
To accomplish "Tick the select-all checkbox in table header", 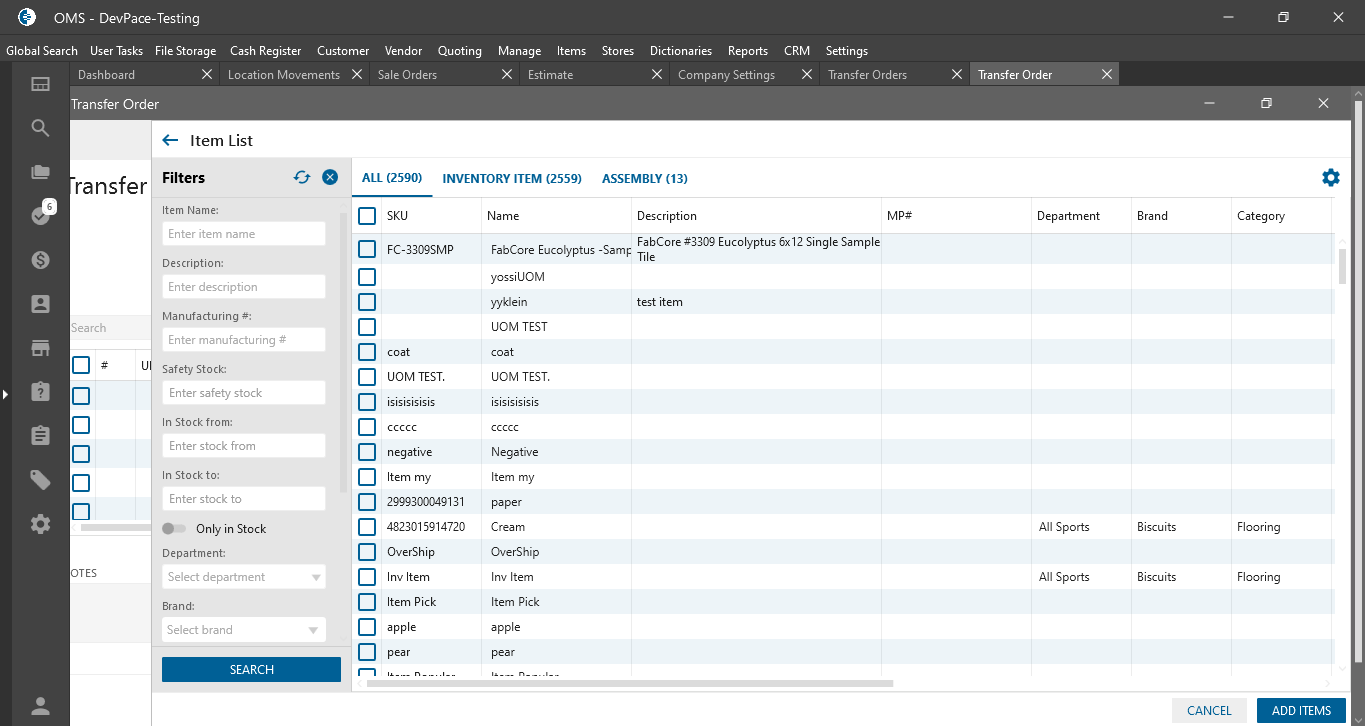I will 367,216.
